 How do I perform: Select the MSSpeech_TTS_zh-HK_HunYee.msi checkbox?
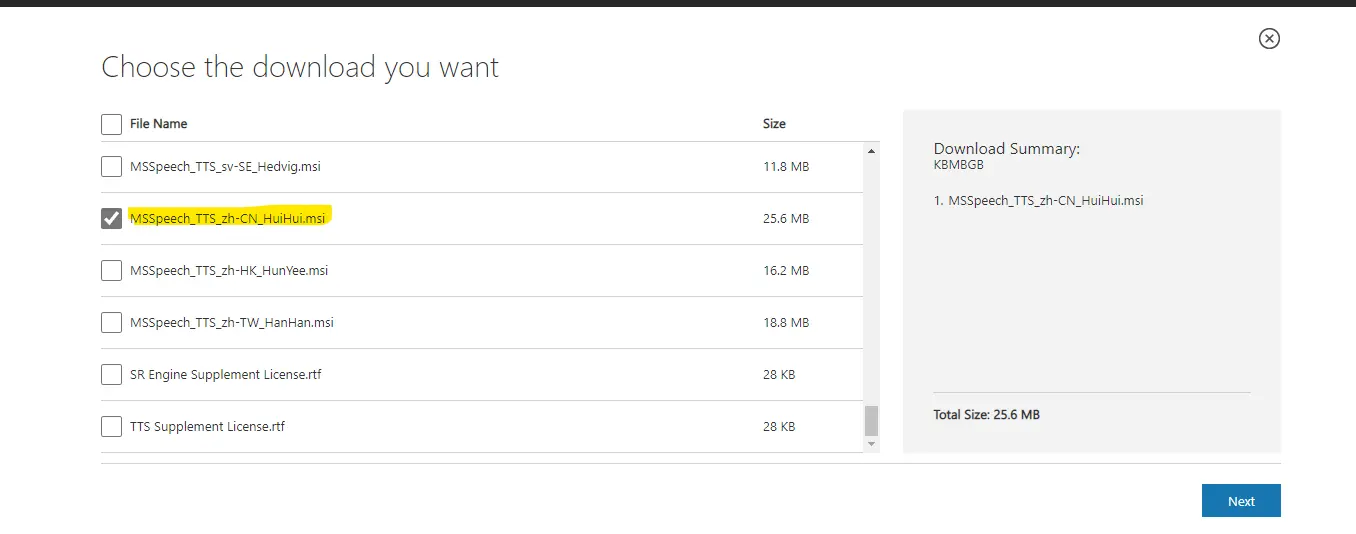pos(112,271)
